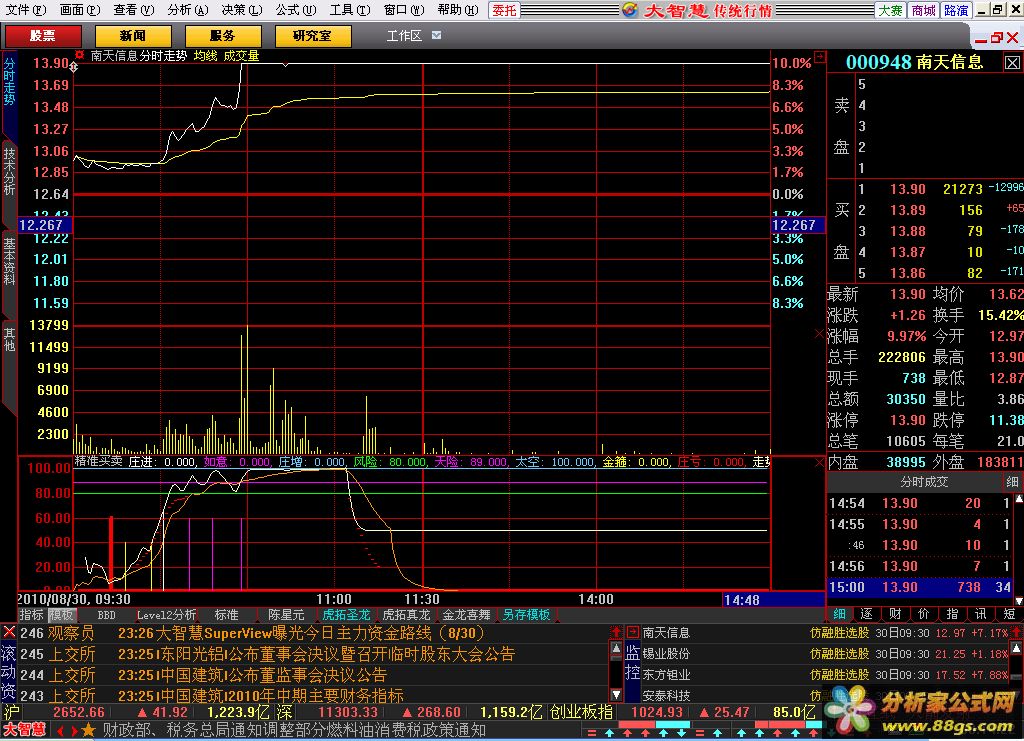
Task: Open the 决策 menu
Action: tap(241, 10)
